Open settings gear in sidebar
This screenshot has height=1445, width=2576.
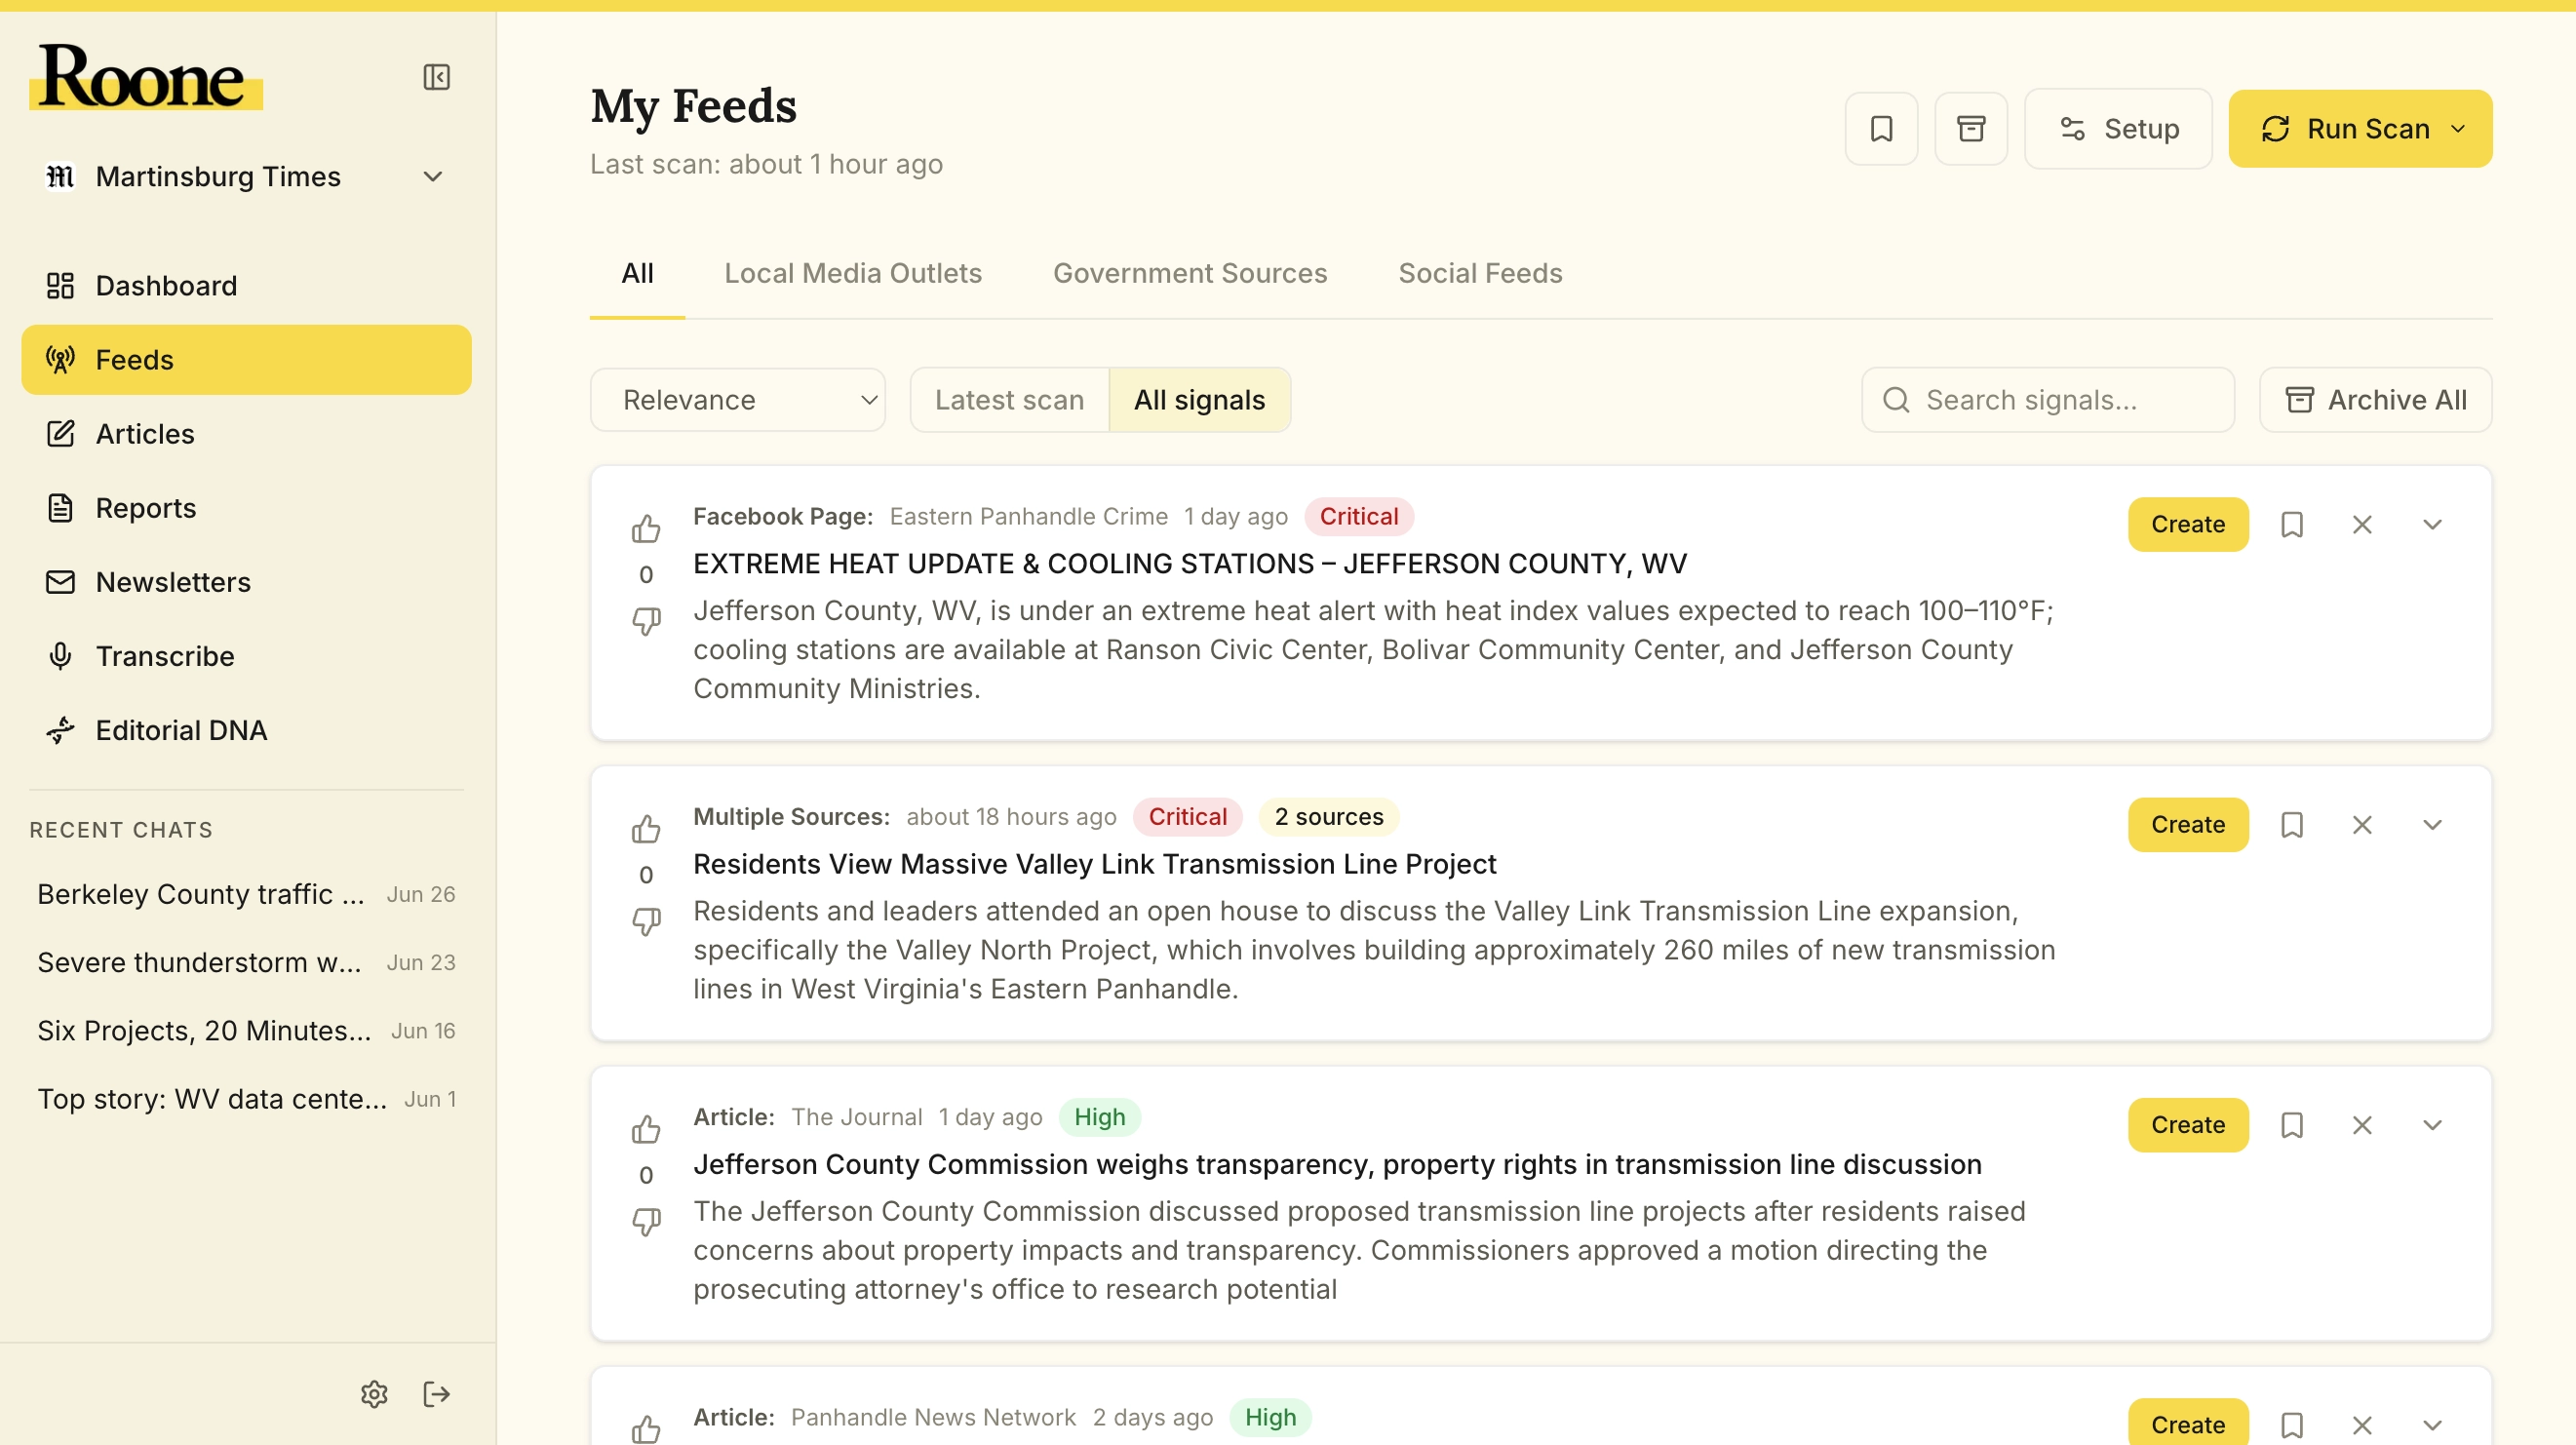(x=374, y=1394)
